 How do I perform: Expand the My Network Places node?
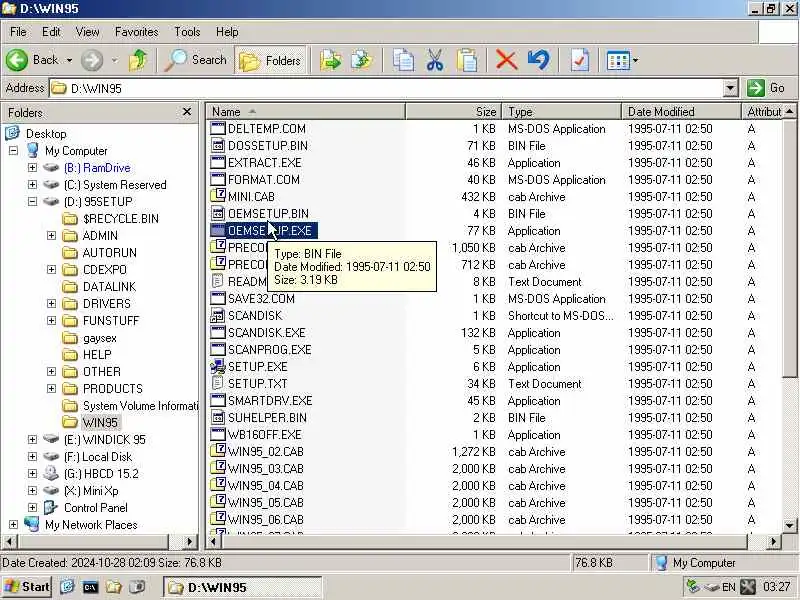click(x=13, y=524)
